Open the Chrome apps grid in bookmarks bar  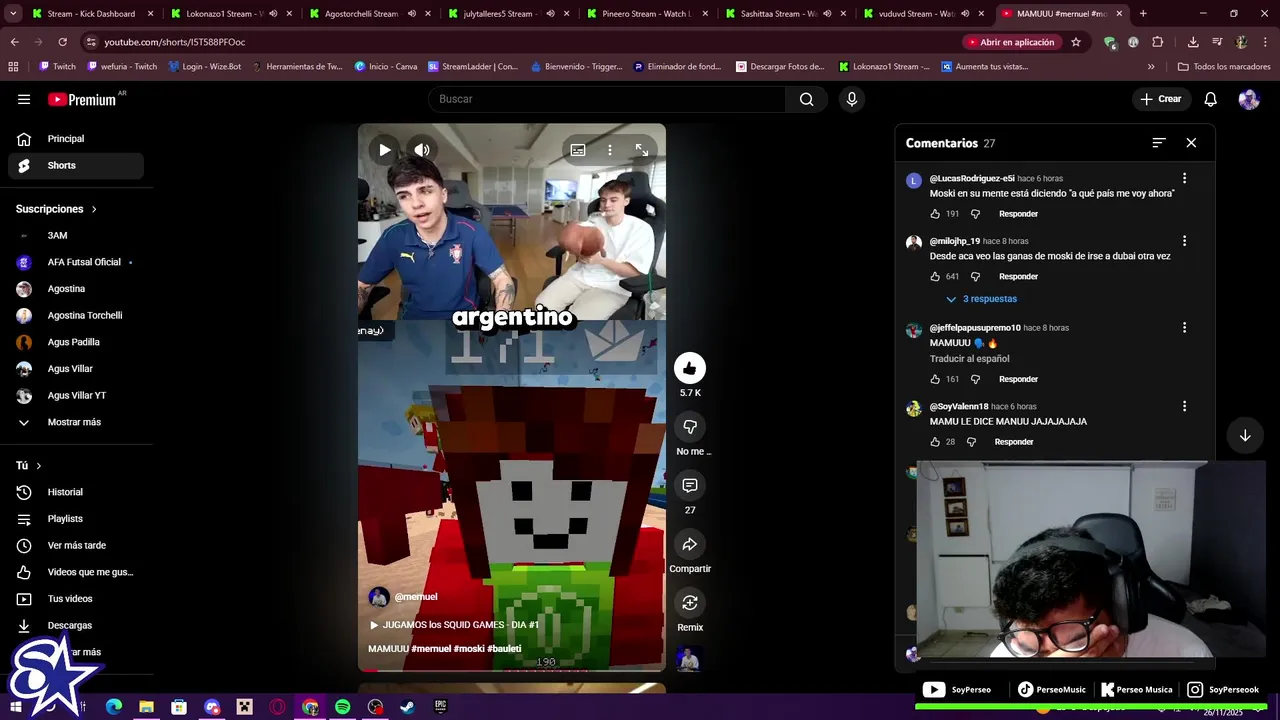[x=13, y=67]
